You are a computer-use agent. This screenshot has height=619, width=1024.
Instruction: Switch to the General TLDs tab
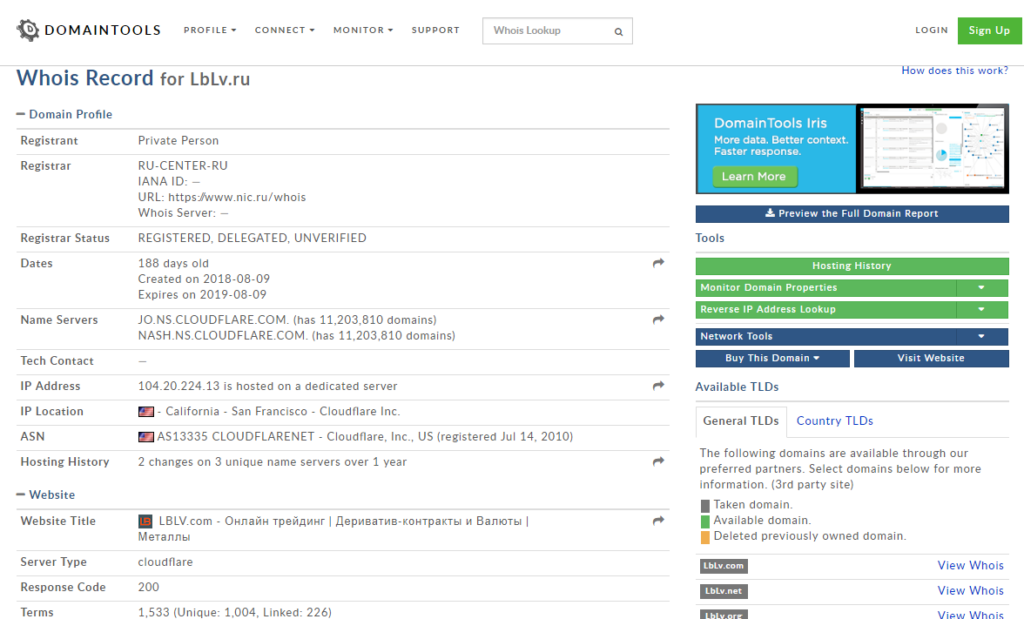(x=741, y=421)
